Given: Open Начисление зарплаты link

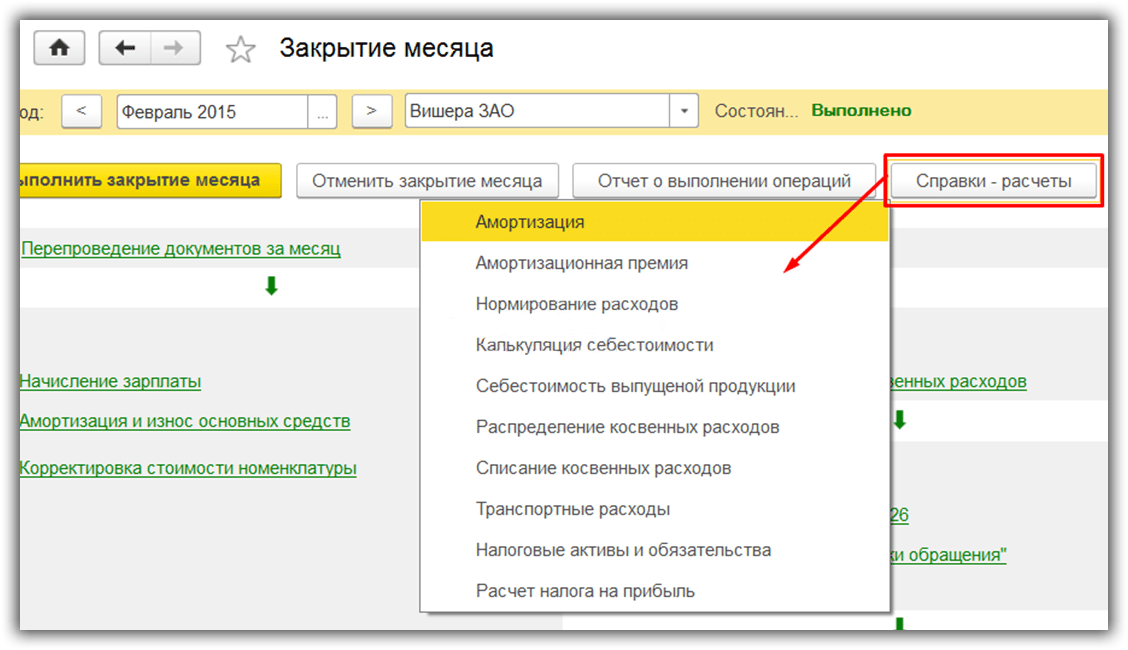Looking at the screenshot, I should [x=110, y=381].
